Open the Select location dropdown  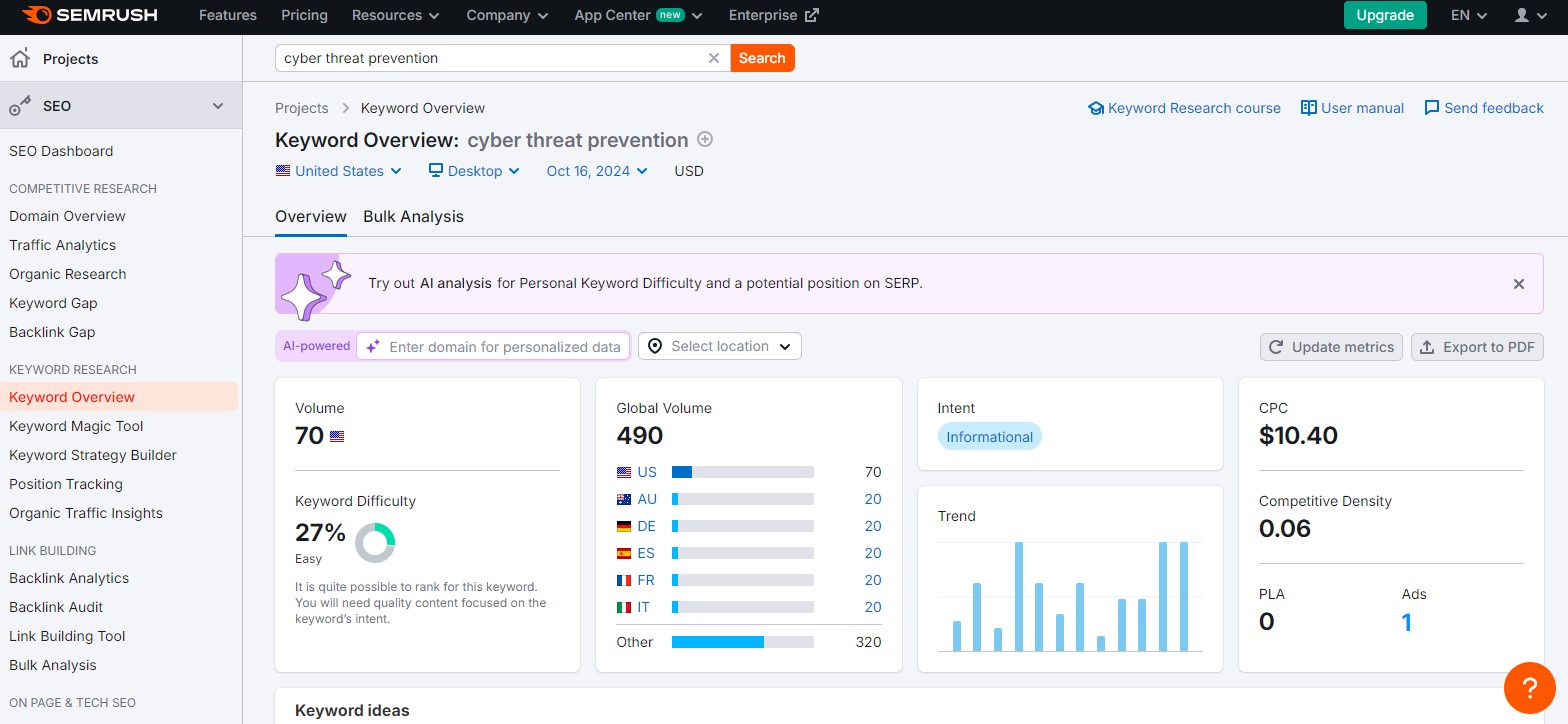pyautogui.click(x=720, y=346)
